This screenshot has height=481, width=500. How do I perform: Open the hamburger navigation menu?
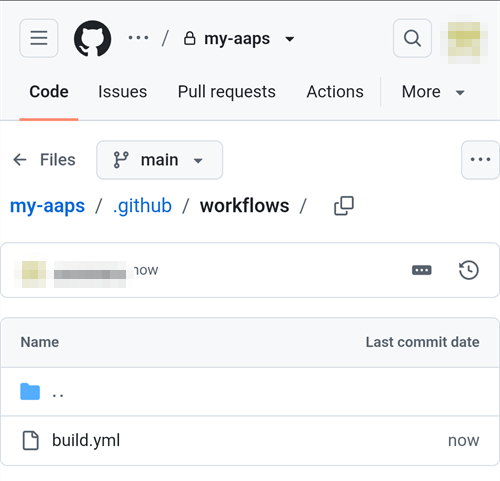[39, 38]
